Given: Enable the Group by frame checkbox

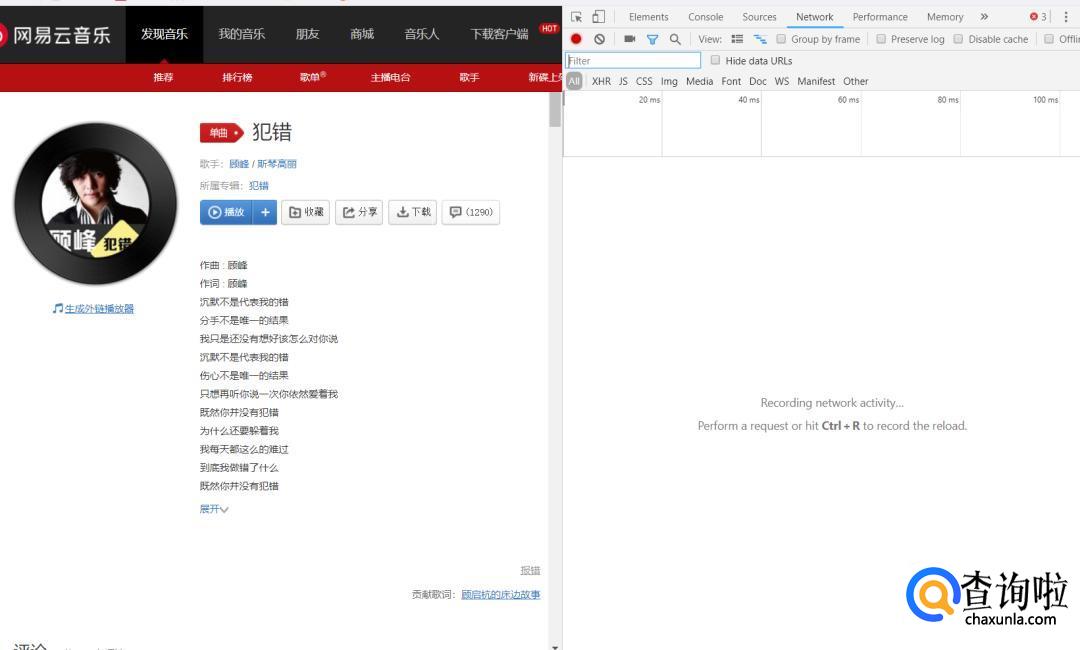Looking at the screenshot, I should 782,39.
